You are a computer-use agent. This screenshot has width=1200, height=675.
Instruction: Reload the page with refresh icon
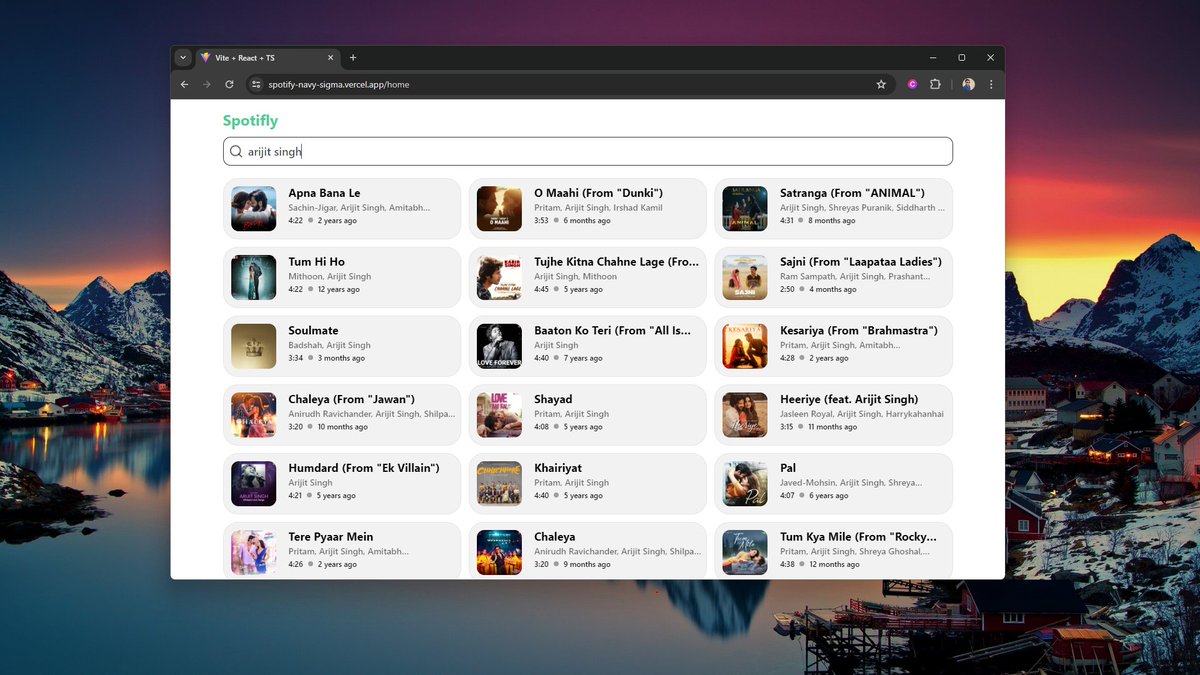pos(229,85)
